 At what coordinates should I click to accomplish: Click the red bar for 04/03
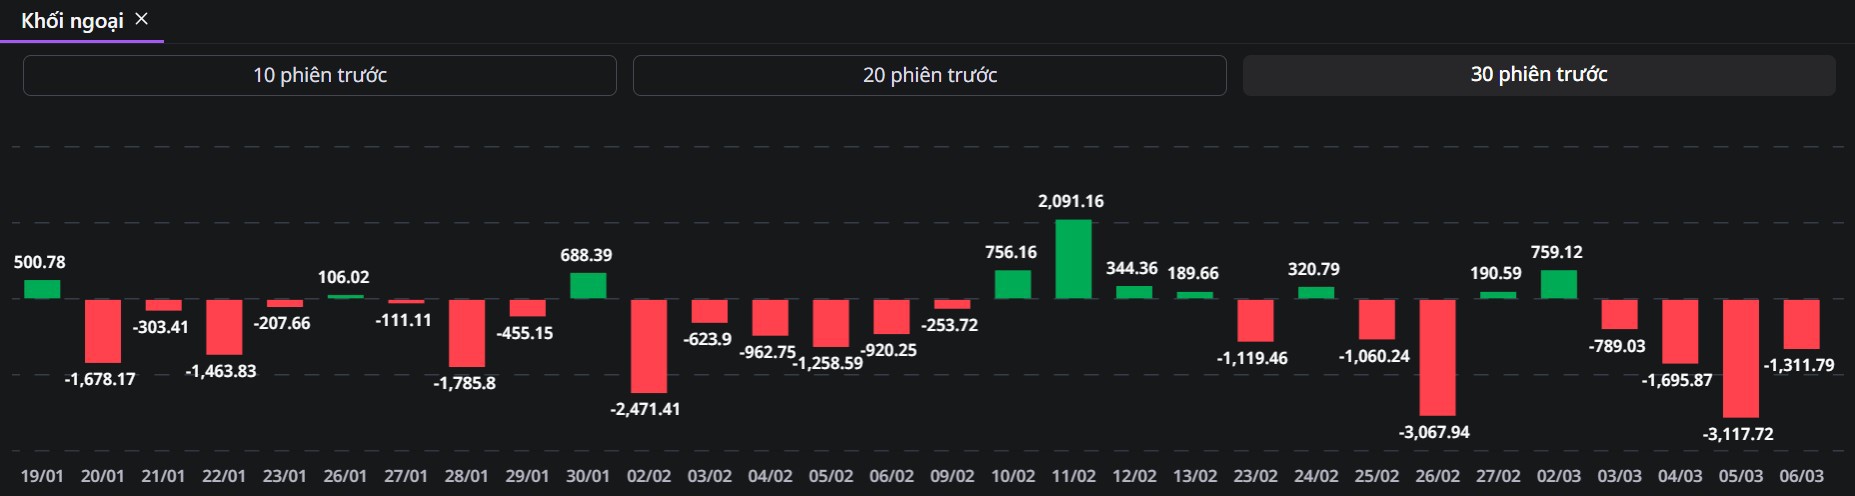[1679, 331]
